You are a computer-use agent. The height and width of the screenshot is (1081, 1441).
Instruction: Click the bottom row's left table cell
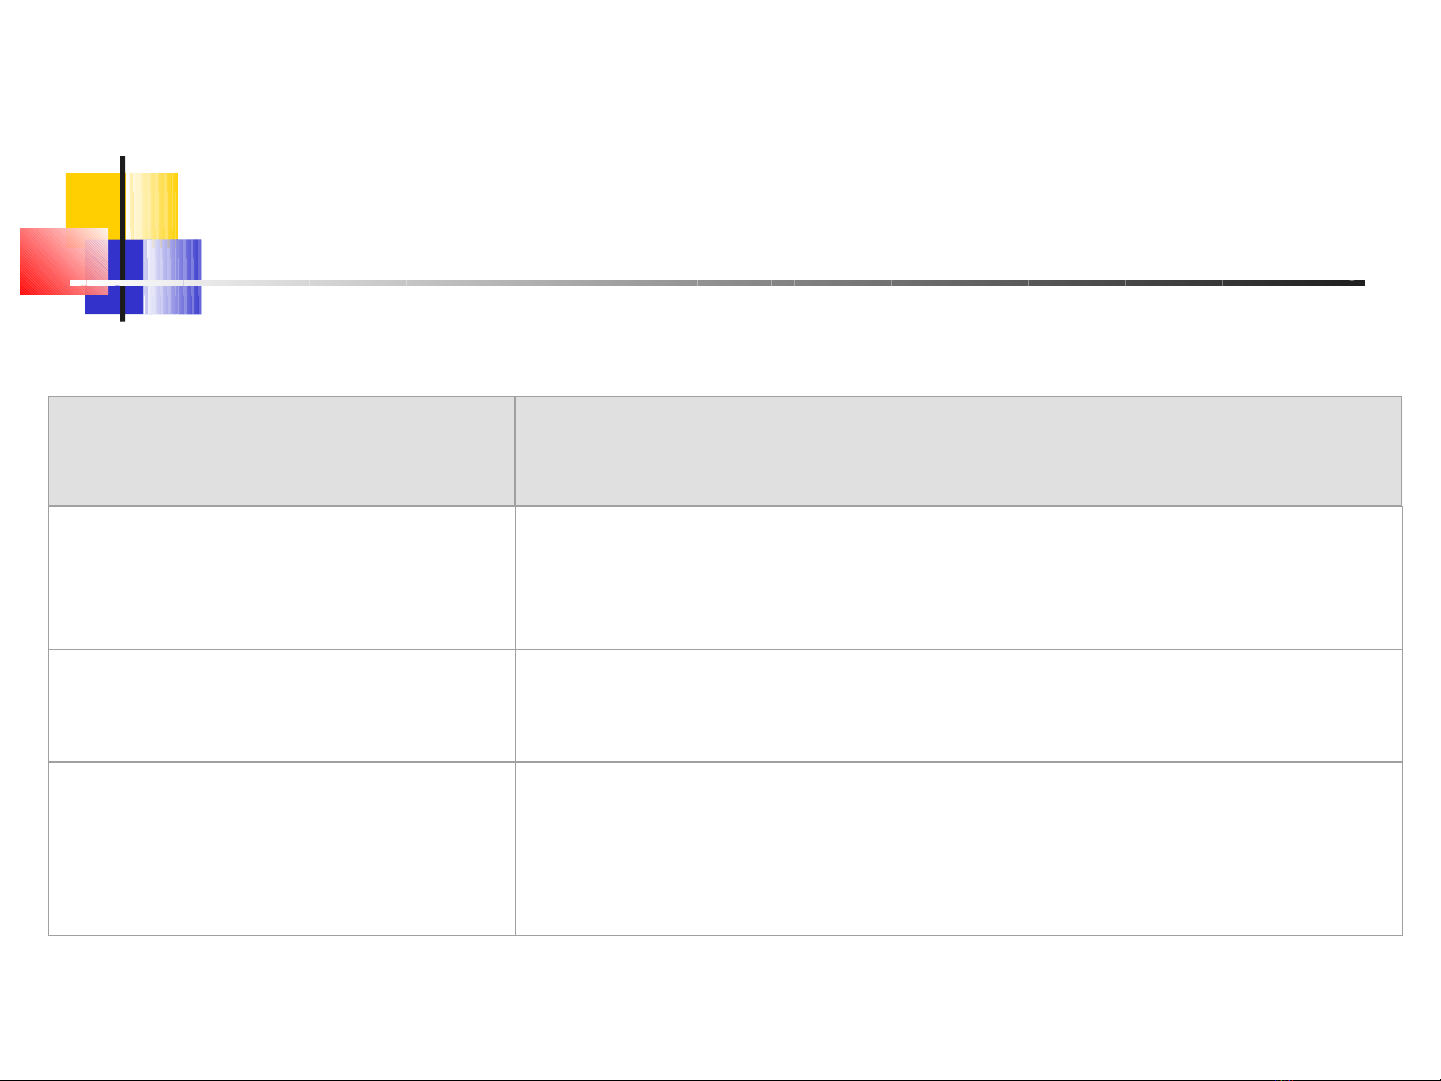(281, 849)
